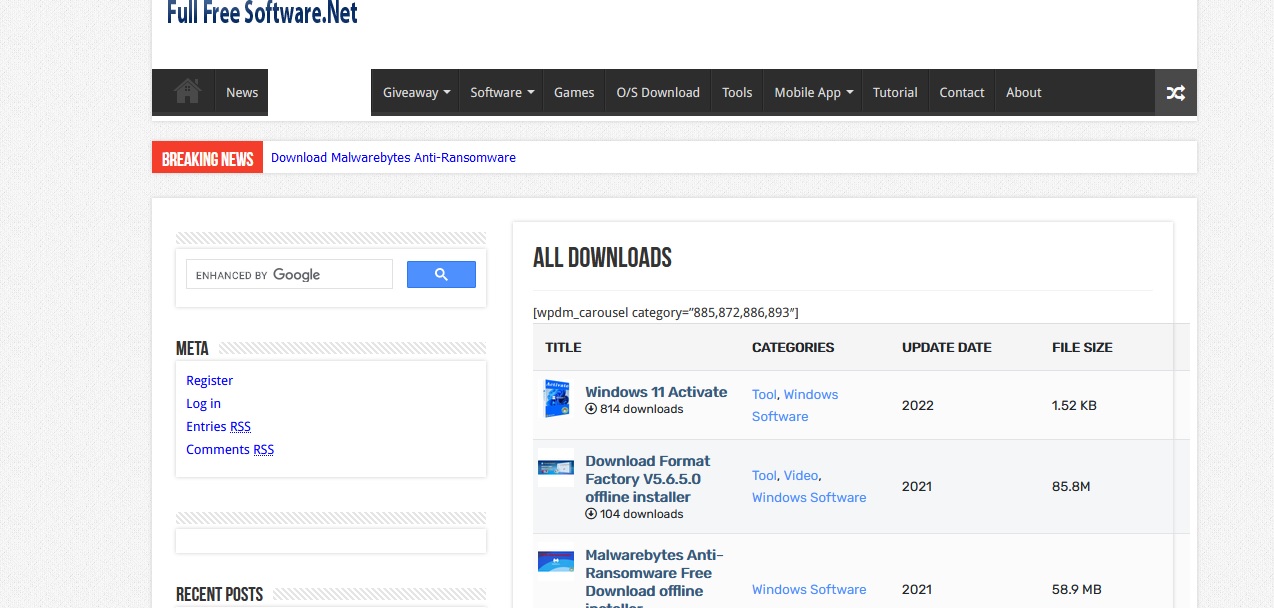Open the Entries RSS link
Image resolution: width=1274 pixels, height=608 pixels.
click(218, 426)
